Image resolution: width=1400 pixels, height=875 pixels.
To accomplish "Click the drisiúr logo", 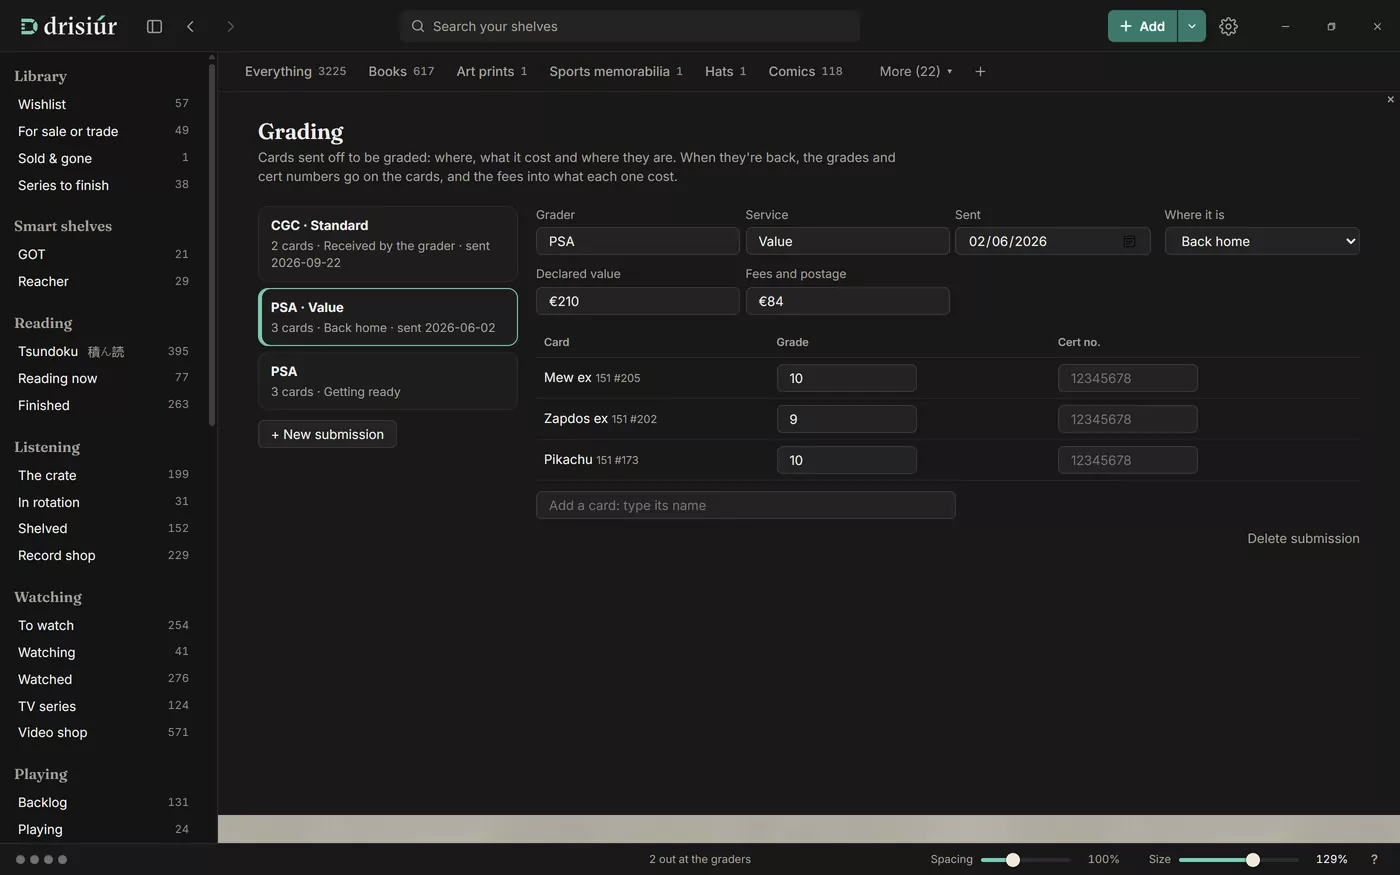I will [x=68, y=26].
